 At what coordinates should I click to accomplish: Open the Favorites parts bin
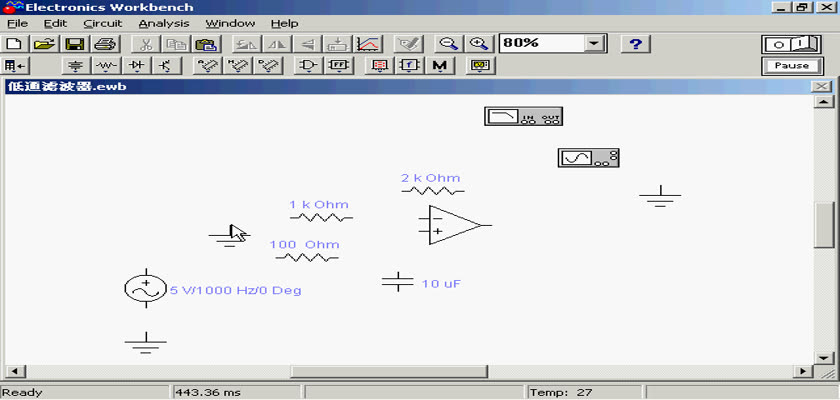(15, 66)
